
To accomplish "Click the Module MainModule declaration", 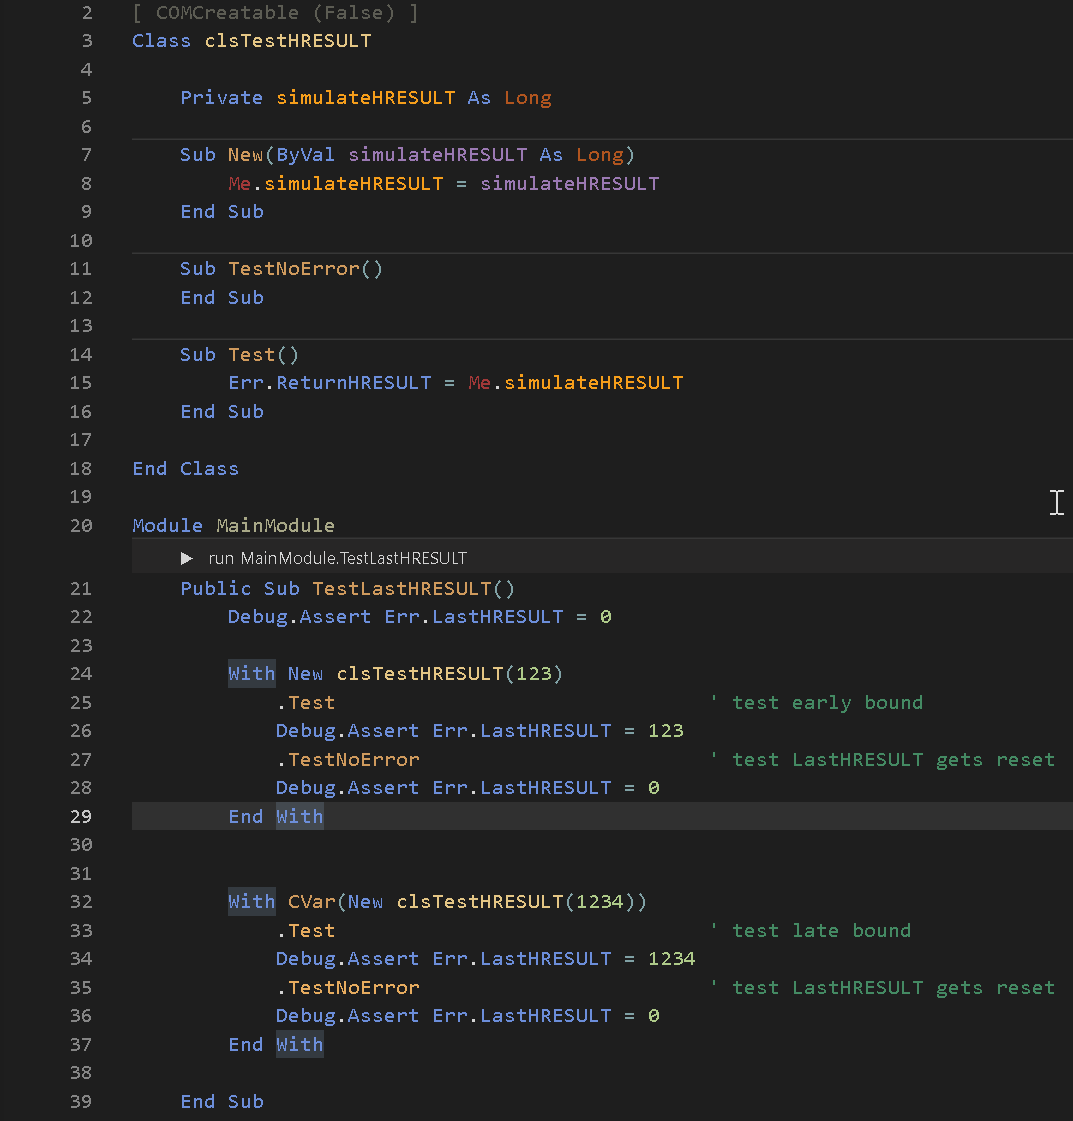I will tap(233, 525).
